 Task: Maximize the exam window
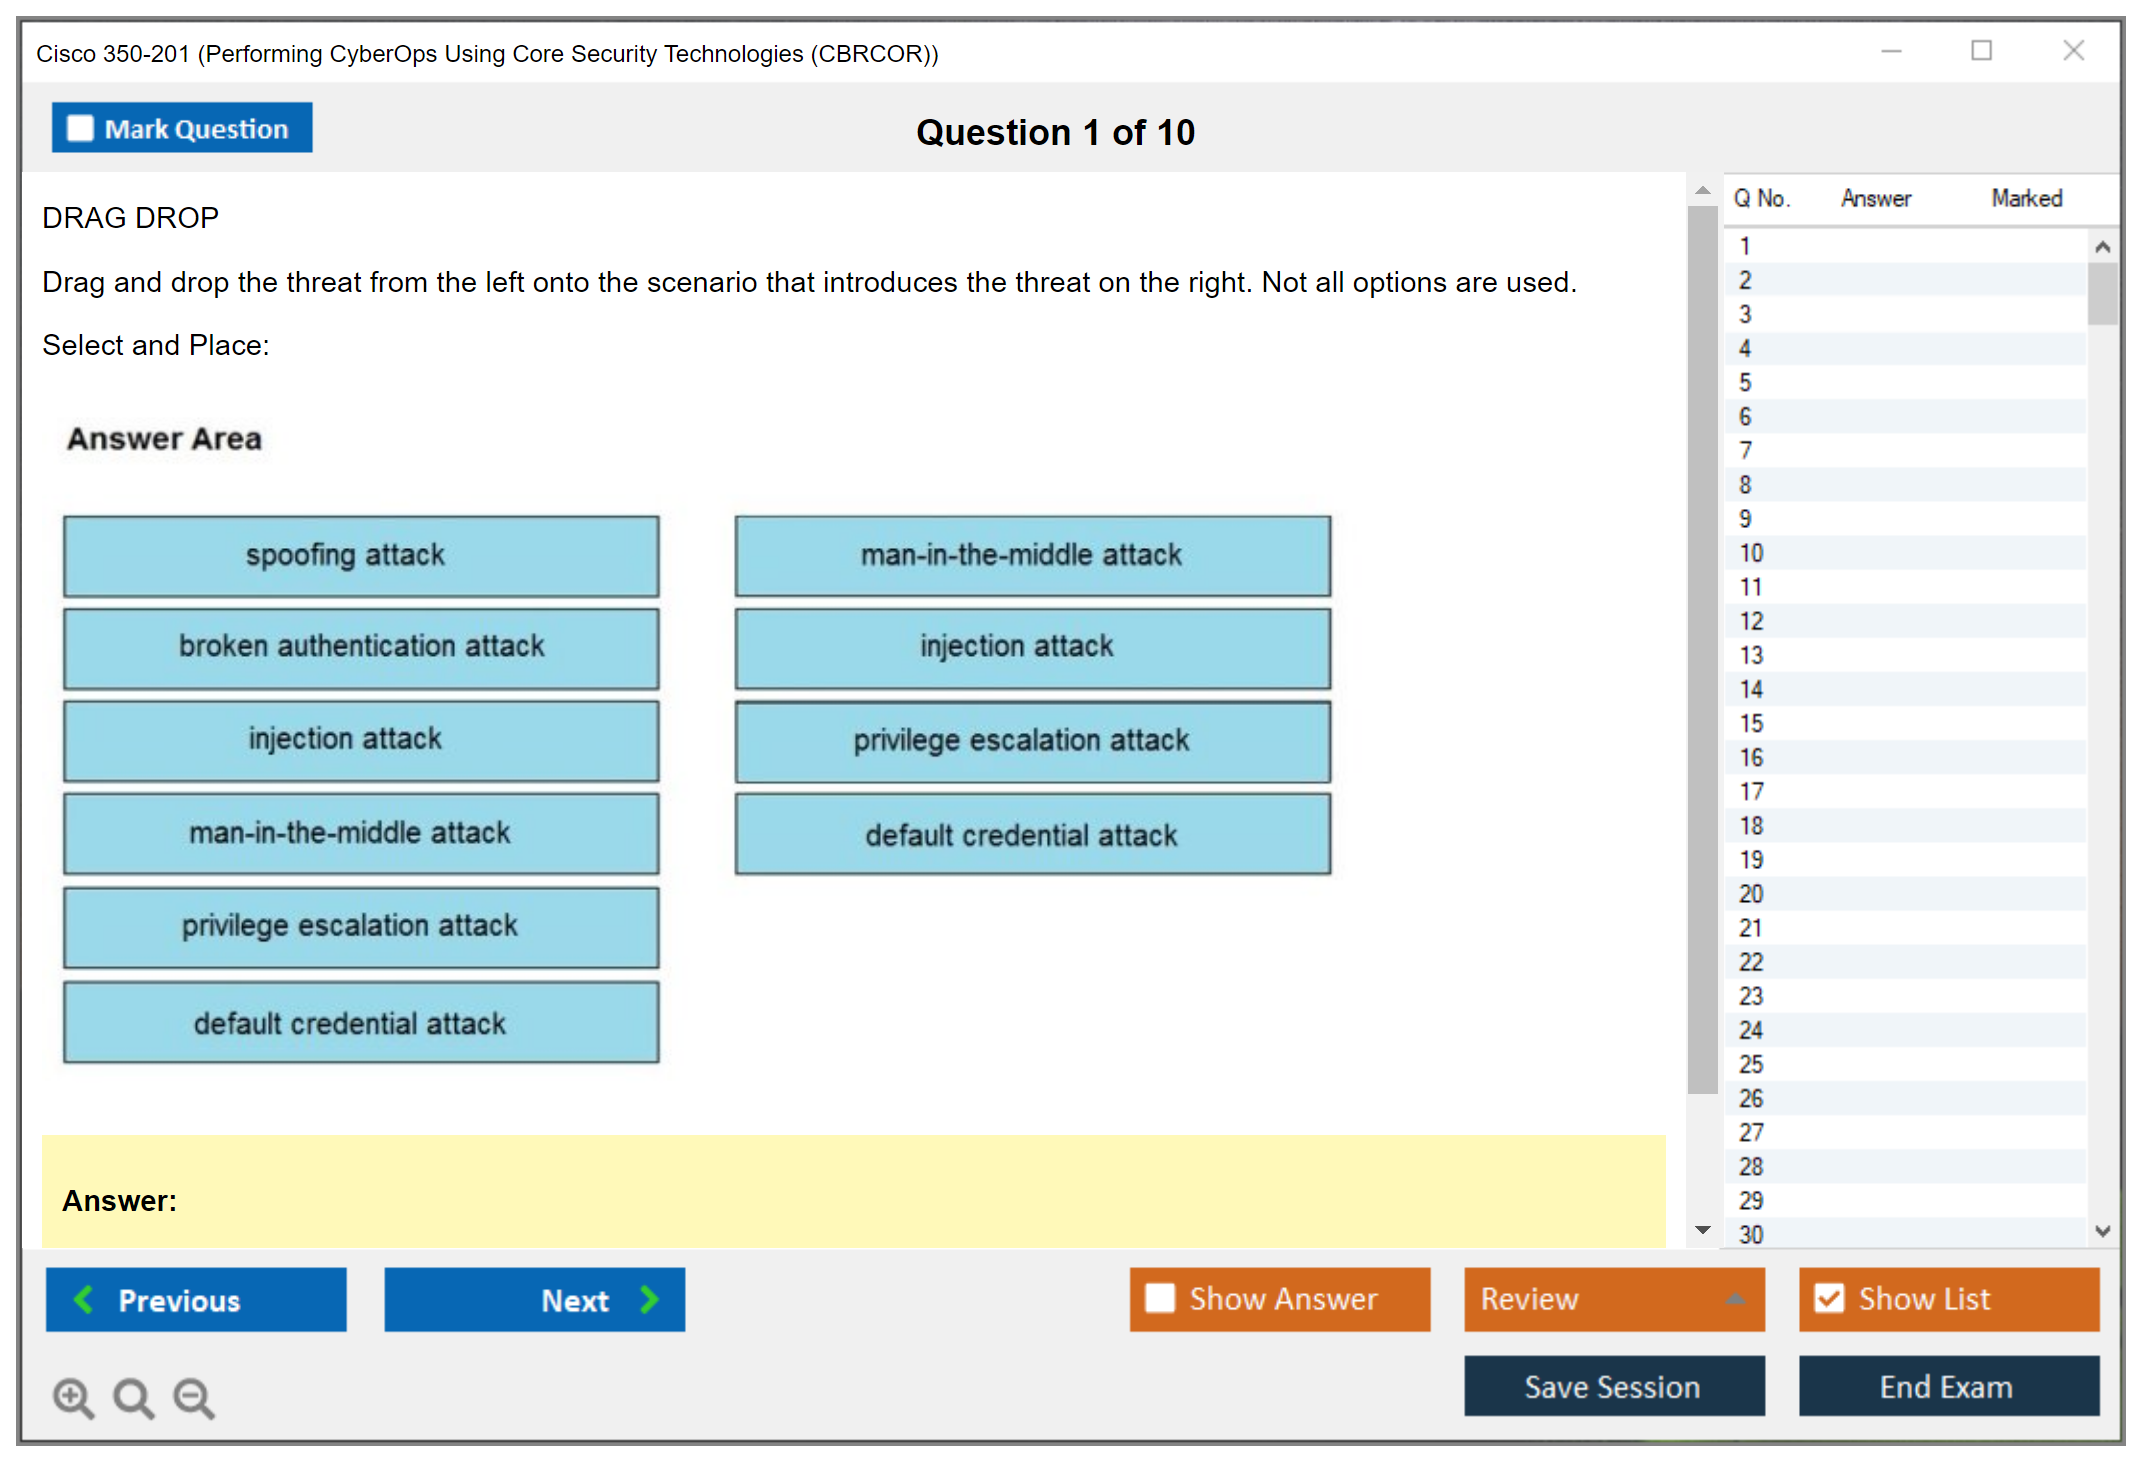click(x=1981, y=50)
